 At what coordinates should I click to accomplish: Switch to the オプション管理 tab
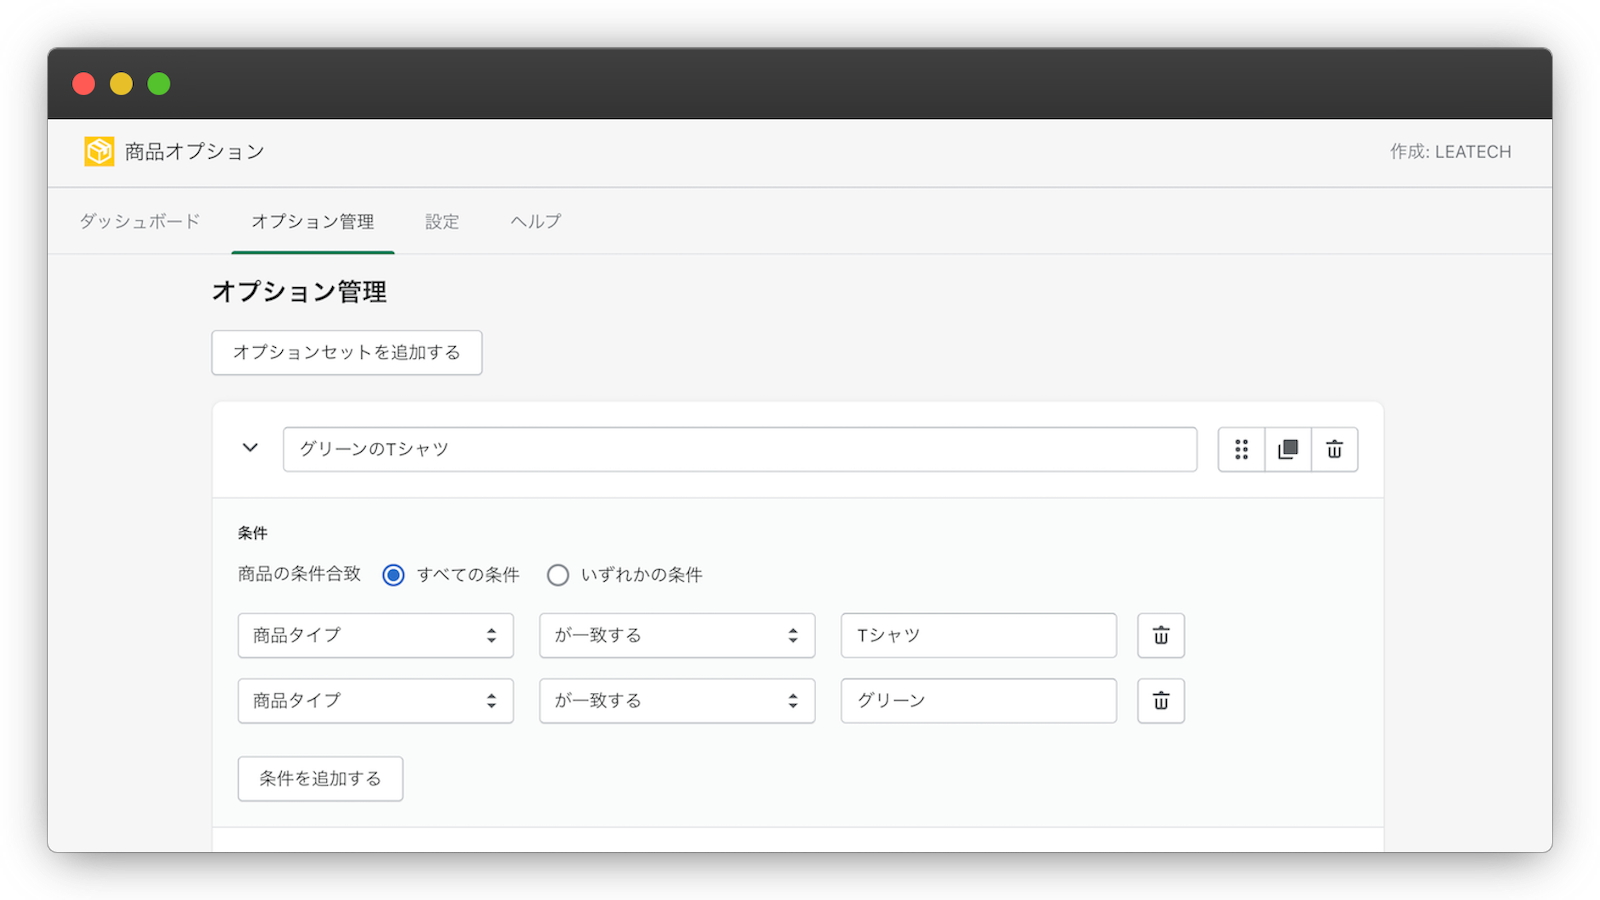point(313,221)
